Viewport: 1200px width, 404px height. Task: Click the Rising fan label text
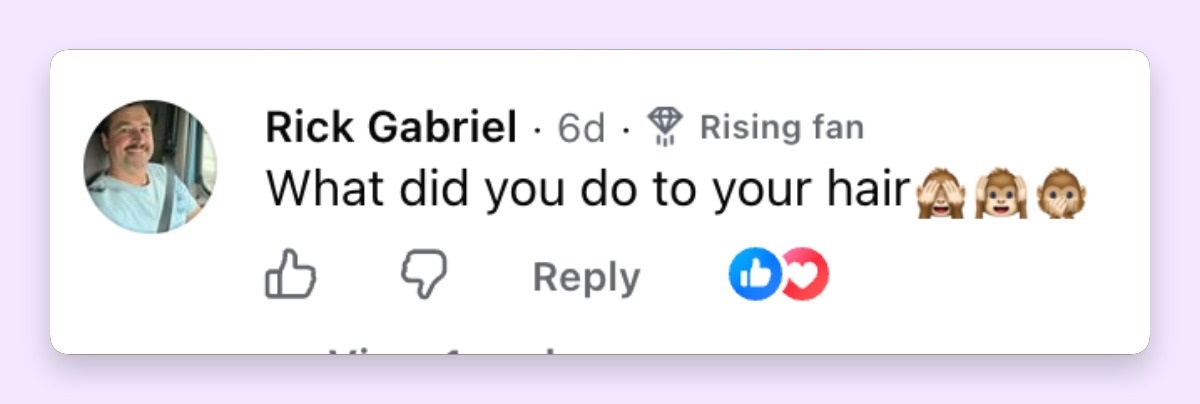[x=781, y=128]
